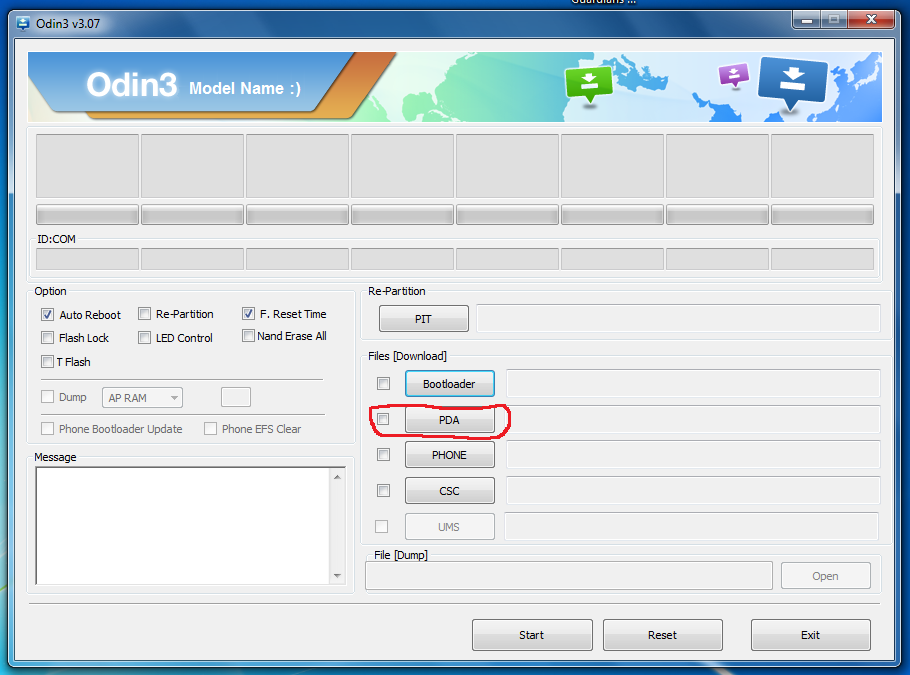910x675 pixels.
Task: Click the Message scrollbar up arrow
Action: (337, 477)
